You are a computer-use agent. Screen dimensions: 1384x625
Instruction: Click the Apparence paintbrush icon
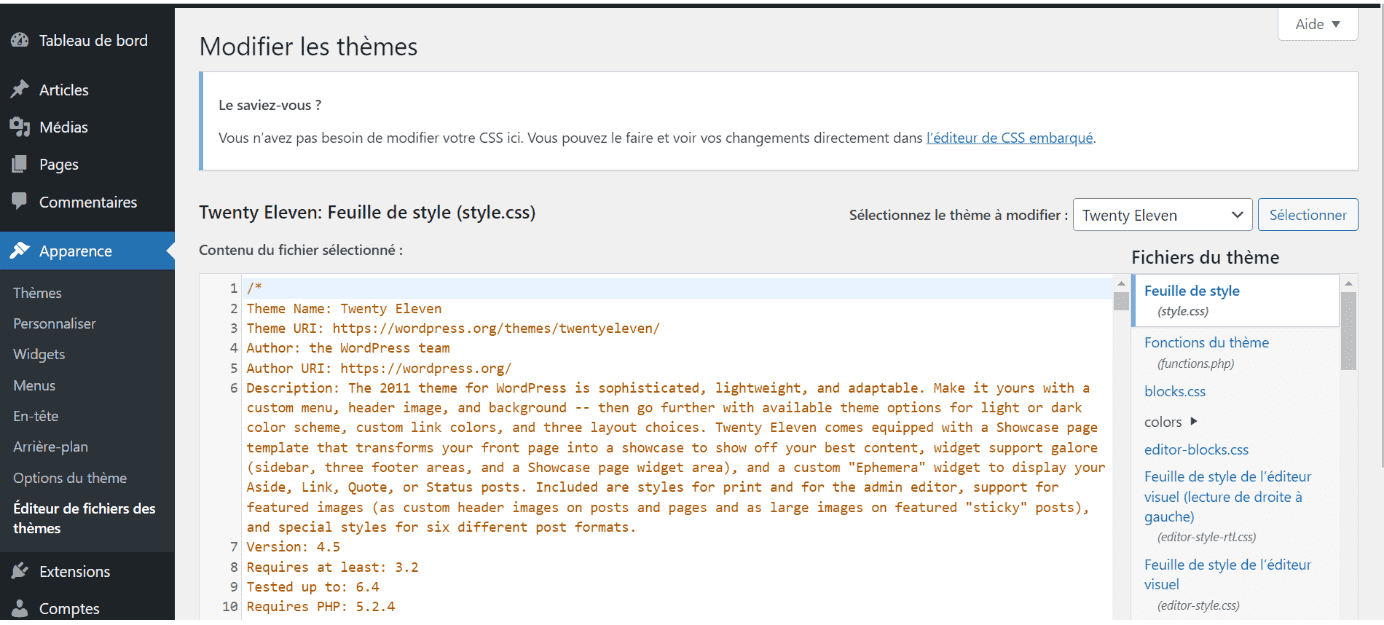(19, 251)
